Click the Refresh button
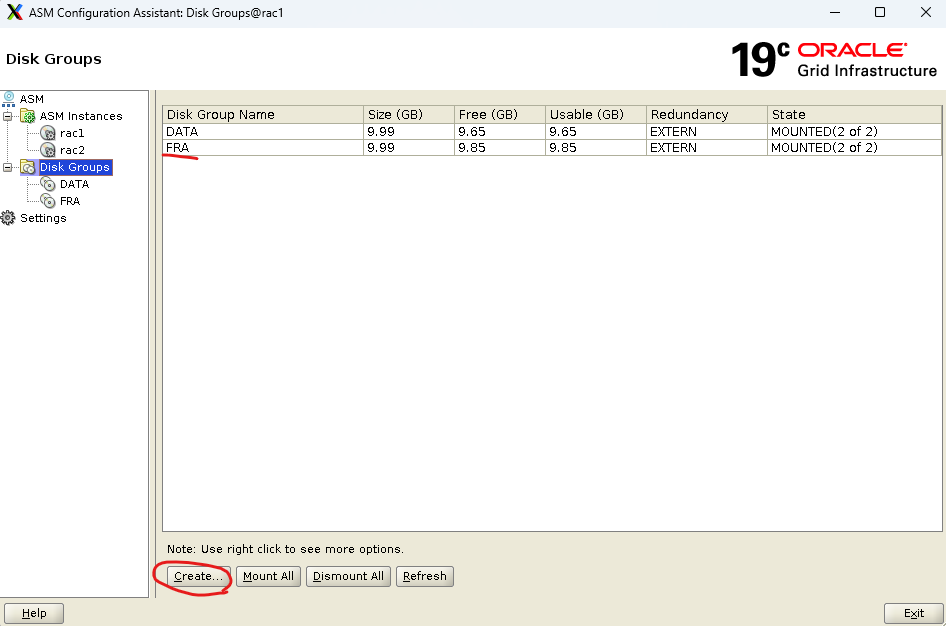This screenshot has height=626, width=946. 425,576
